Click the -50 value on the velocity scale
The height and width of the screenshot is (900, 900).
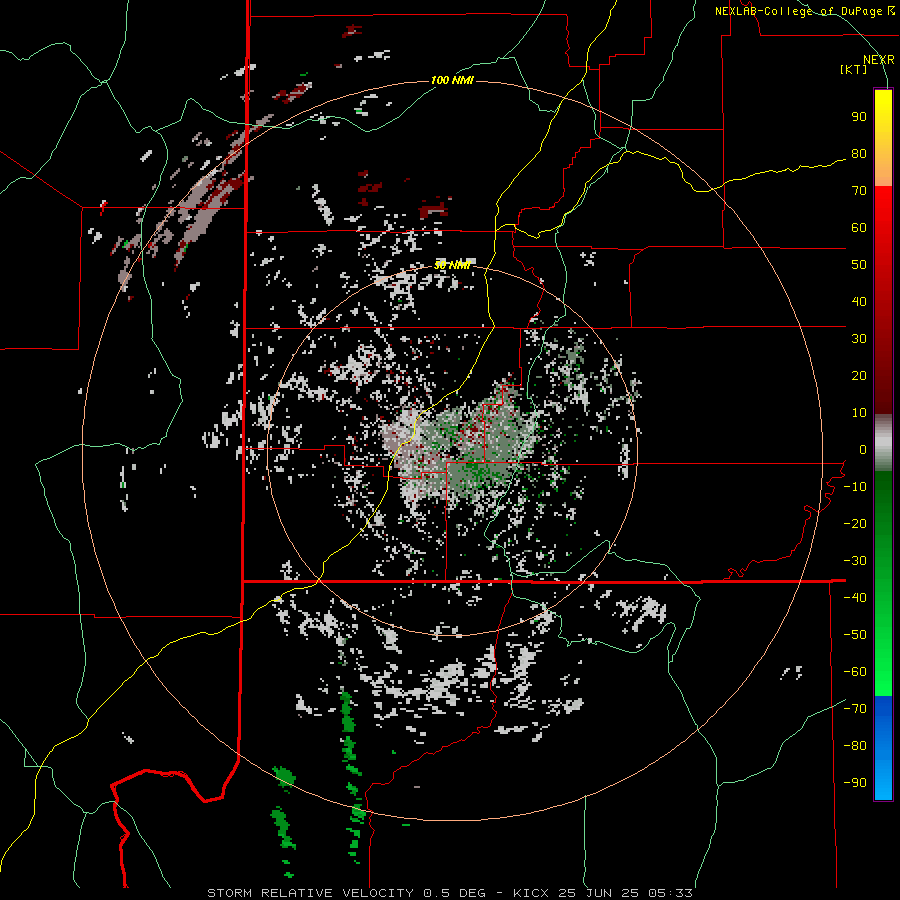(x=855, y=635)
